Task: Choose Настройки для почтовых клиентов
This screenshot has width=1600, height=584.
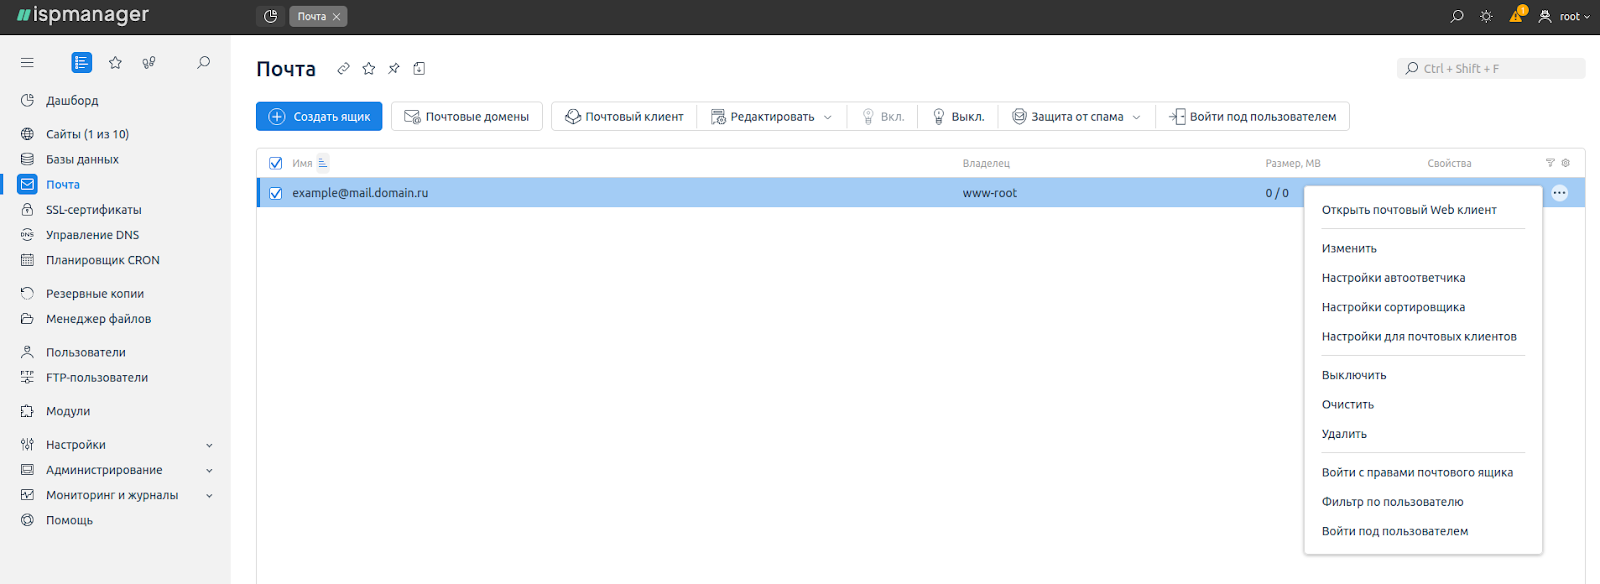Action: tap(1419, 336)
